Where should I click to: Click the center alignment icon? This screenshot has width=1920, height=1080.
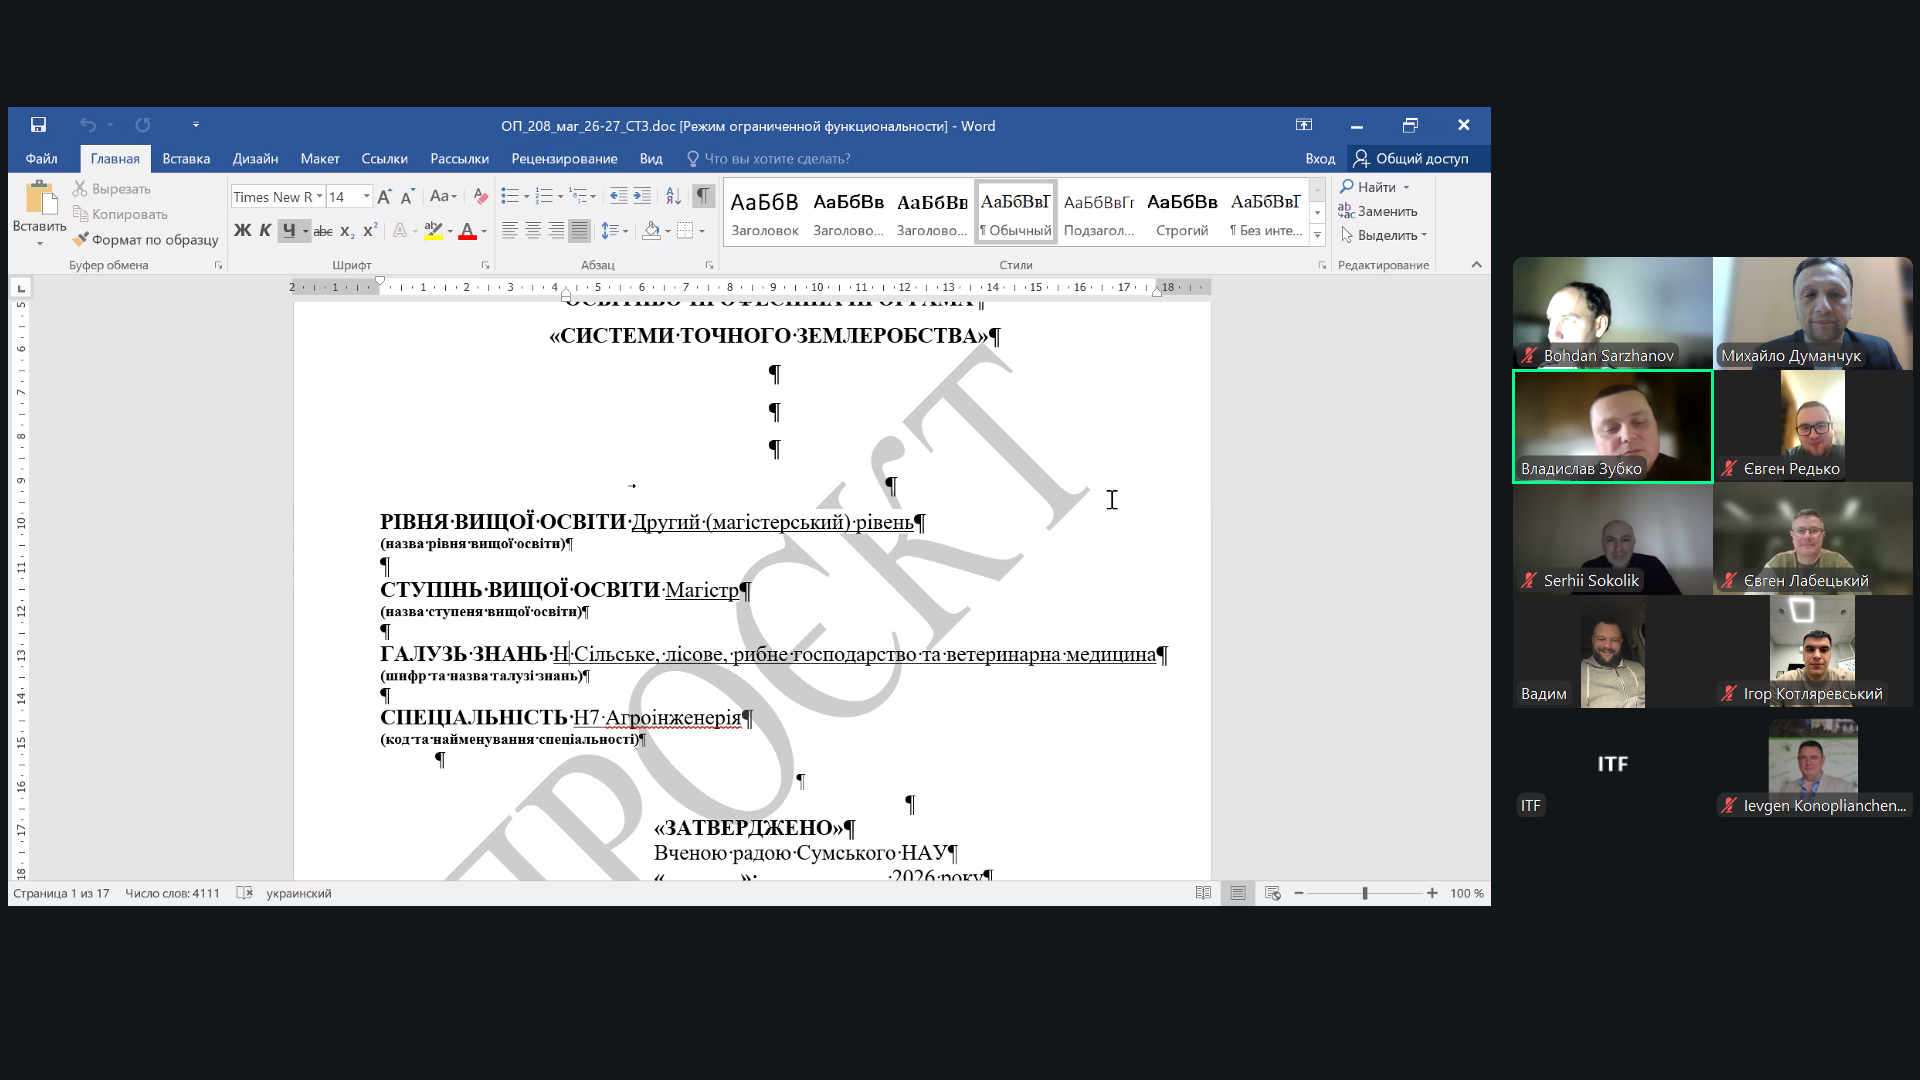click(533, 231)
